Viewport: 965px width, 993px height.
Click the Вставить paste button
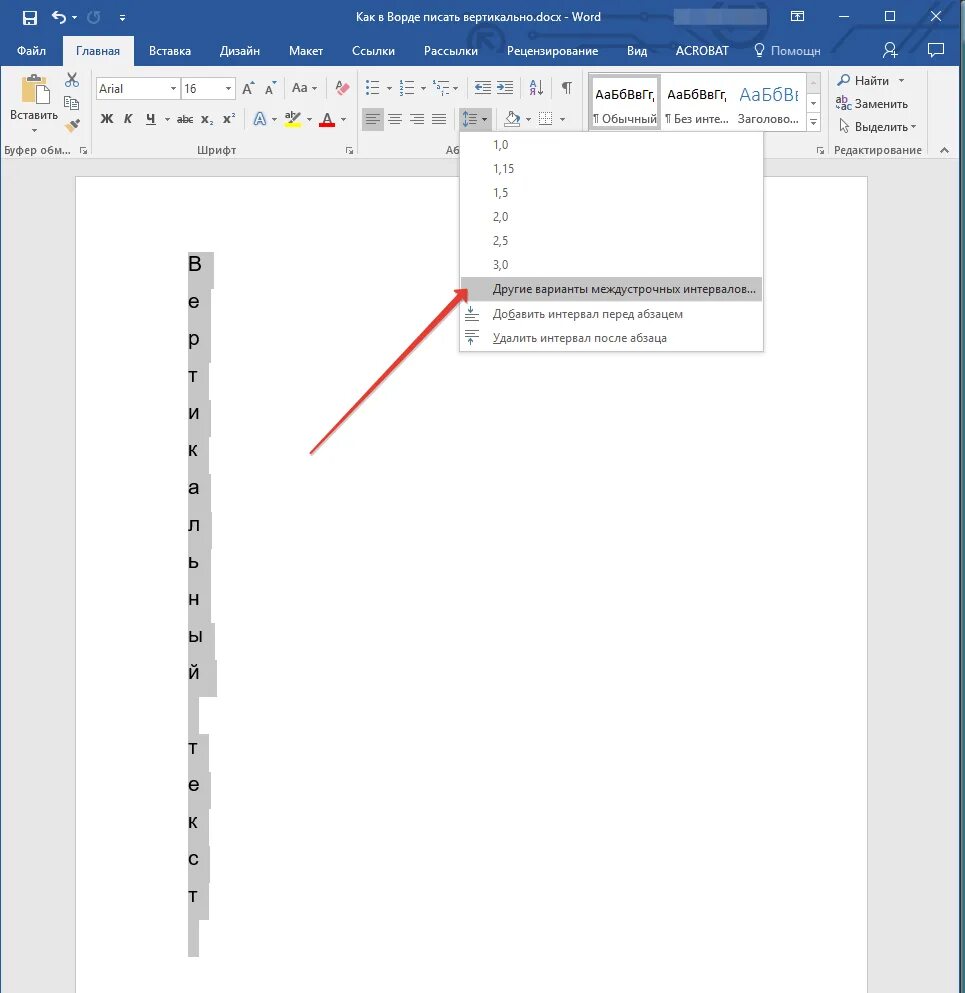[34, 103]
